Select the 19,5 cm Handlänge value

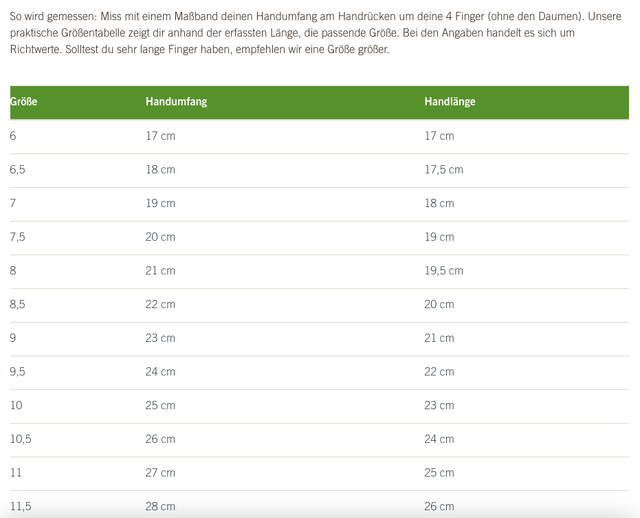click(x=444, y=270)
